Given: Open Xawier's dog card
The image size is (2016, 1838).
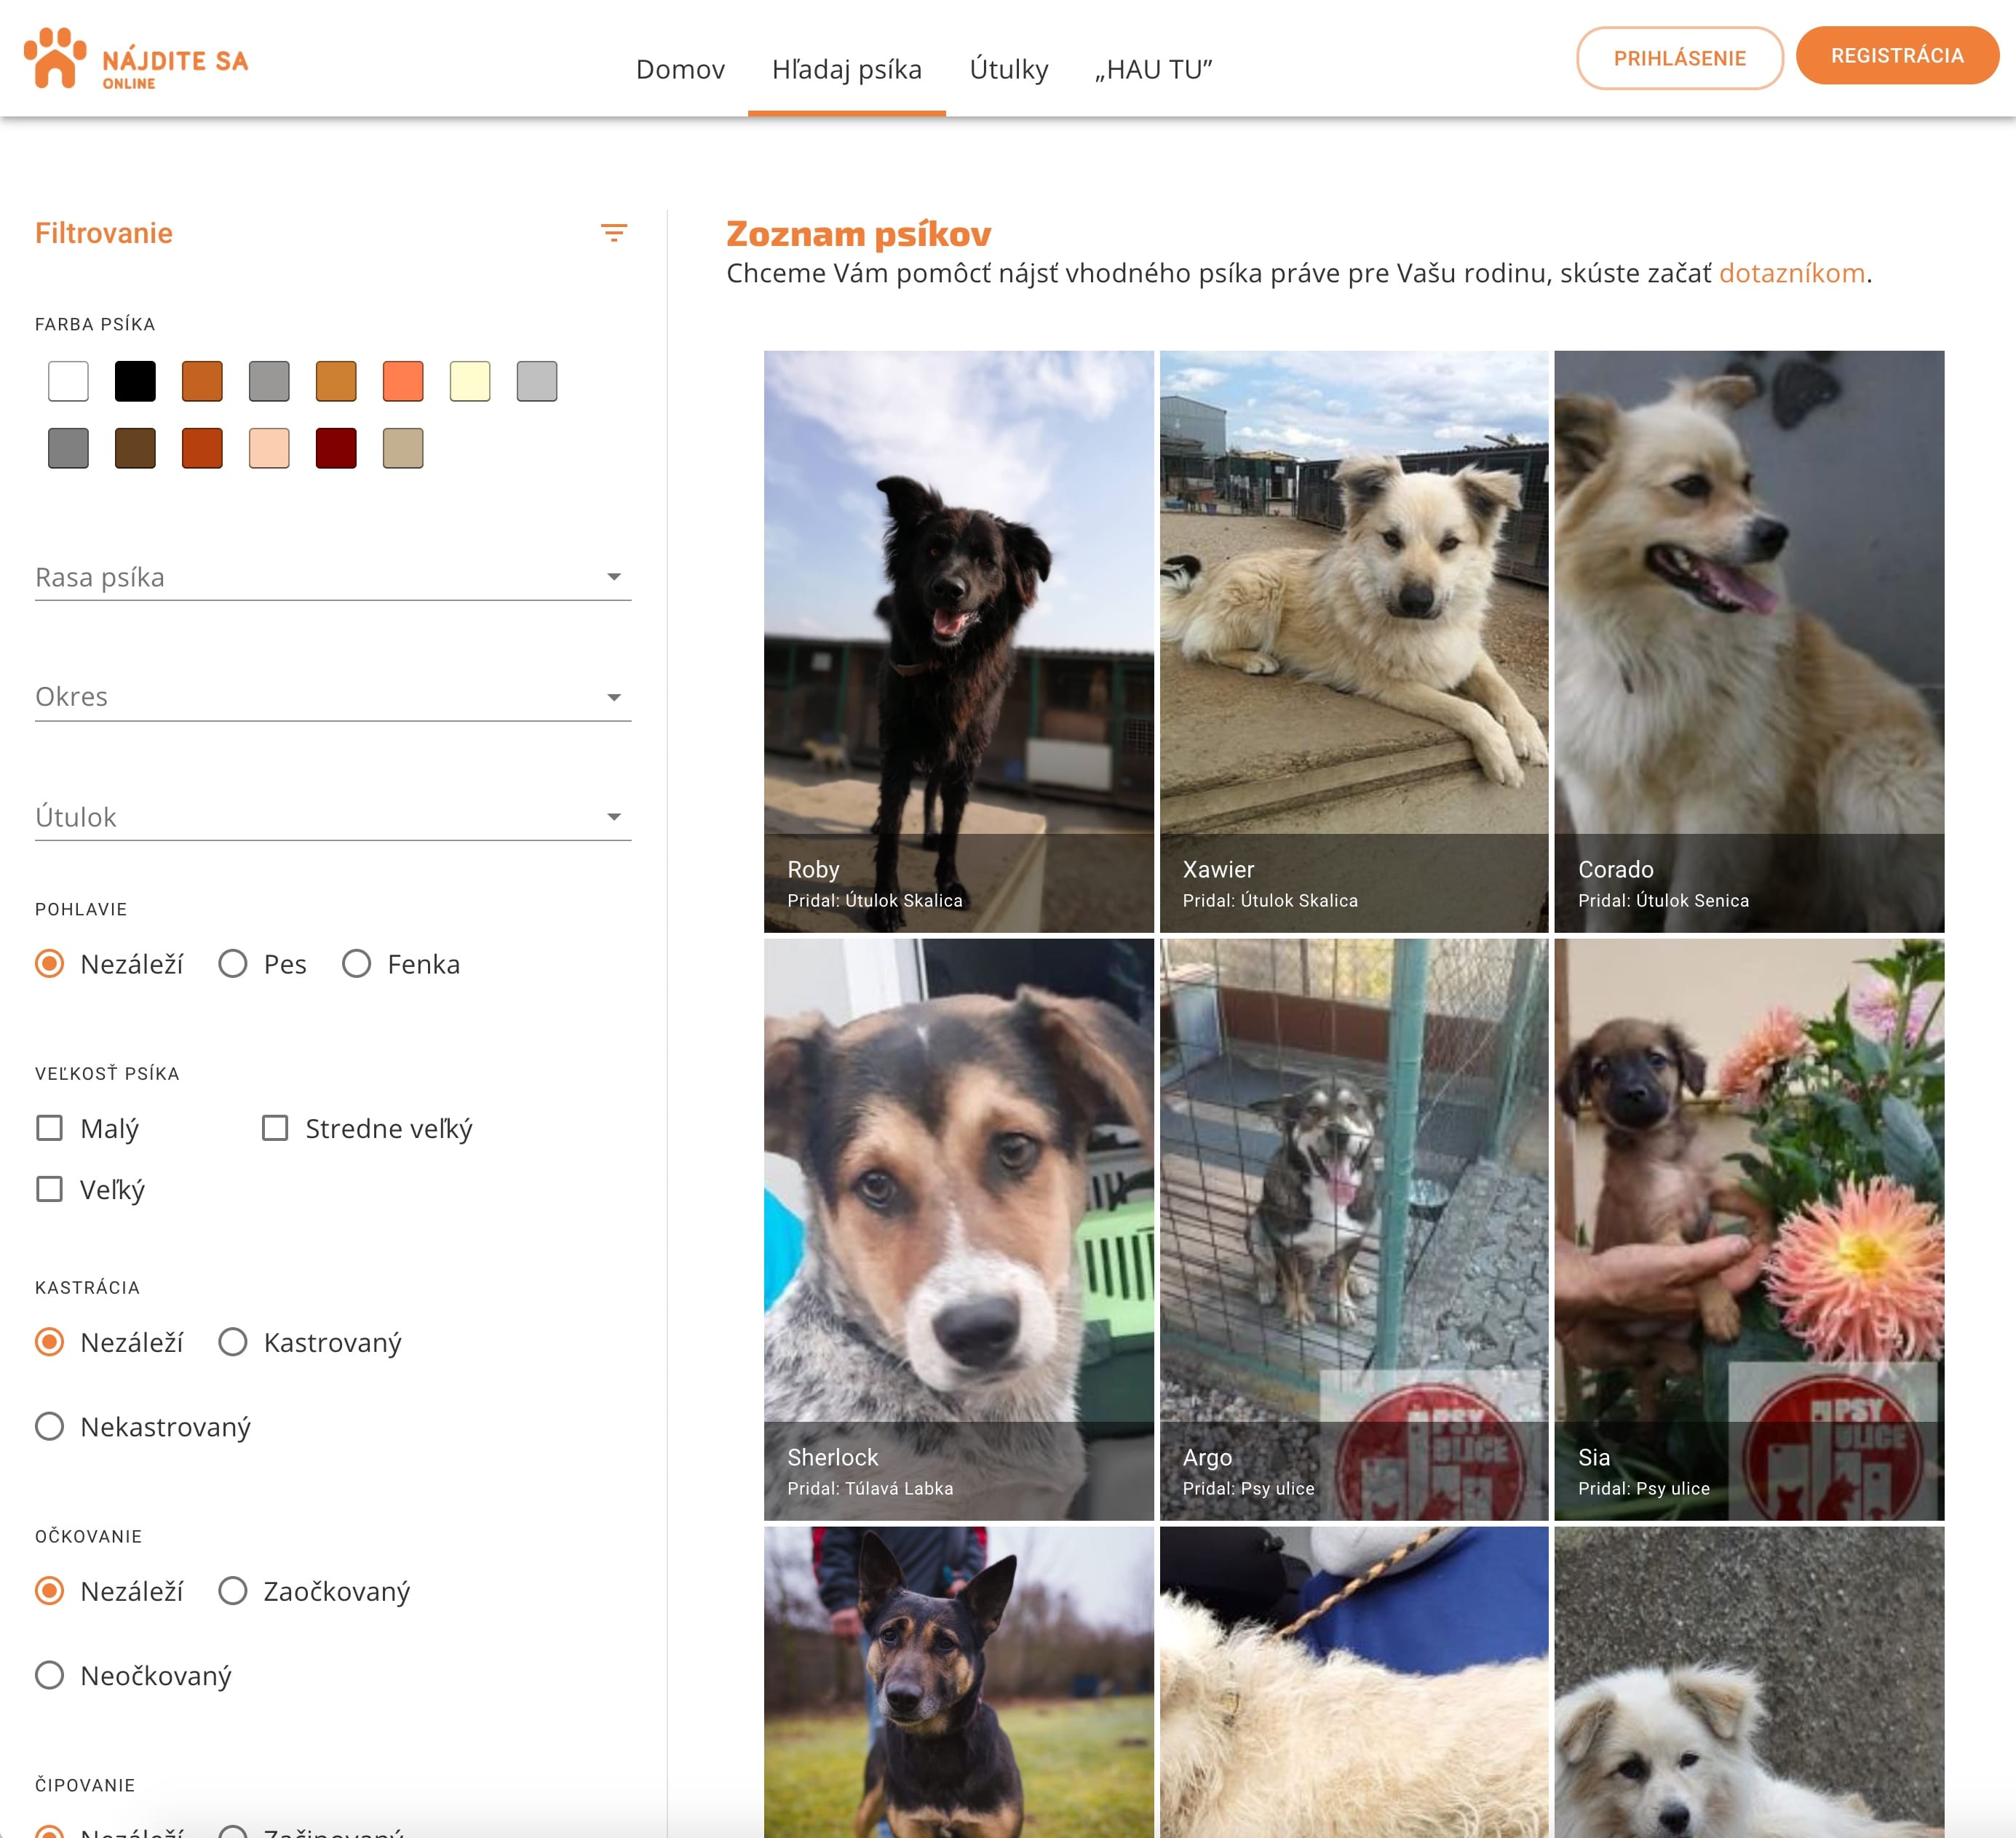Looking at the screenshot, I should (x=1354, y=641).
